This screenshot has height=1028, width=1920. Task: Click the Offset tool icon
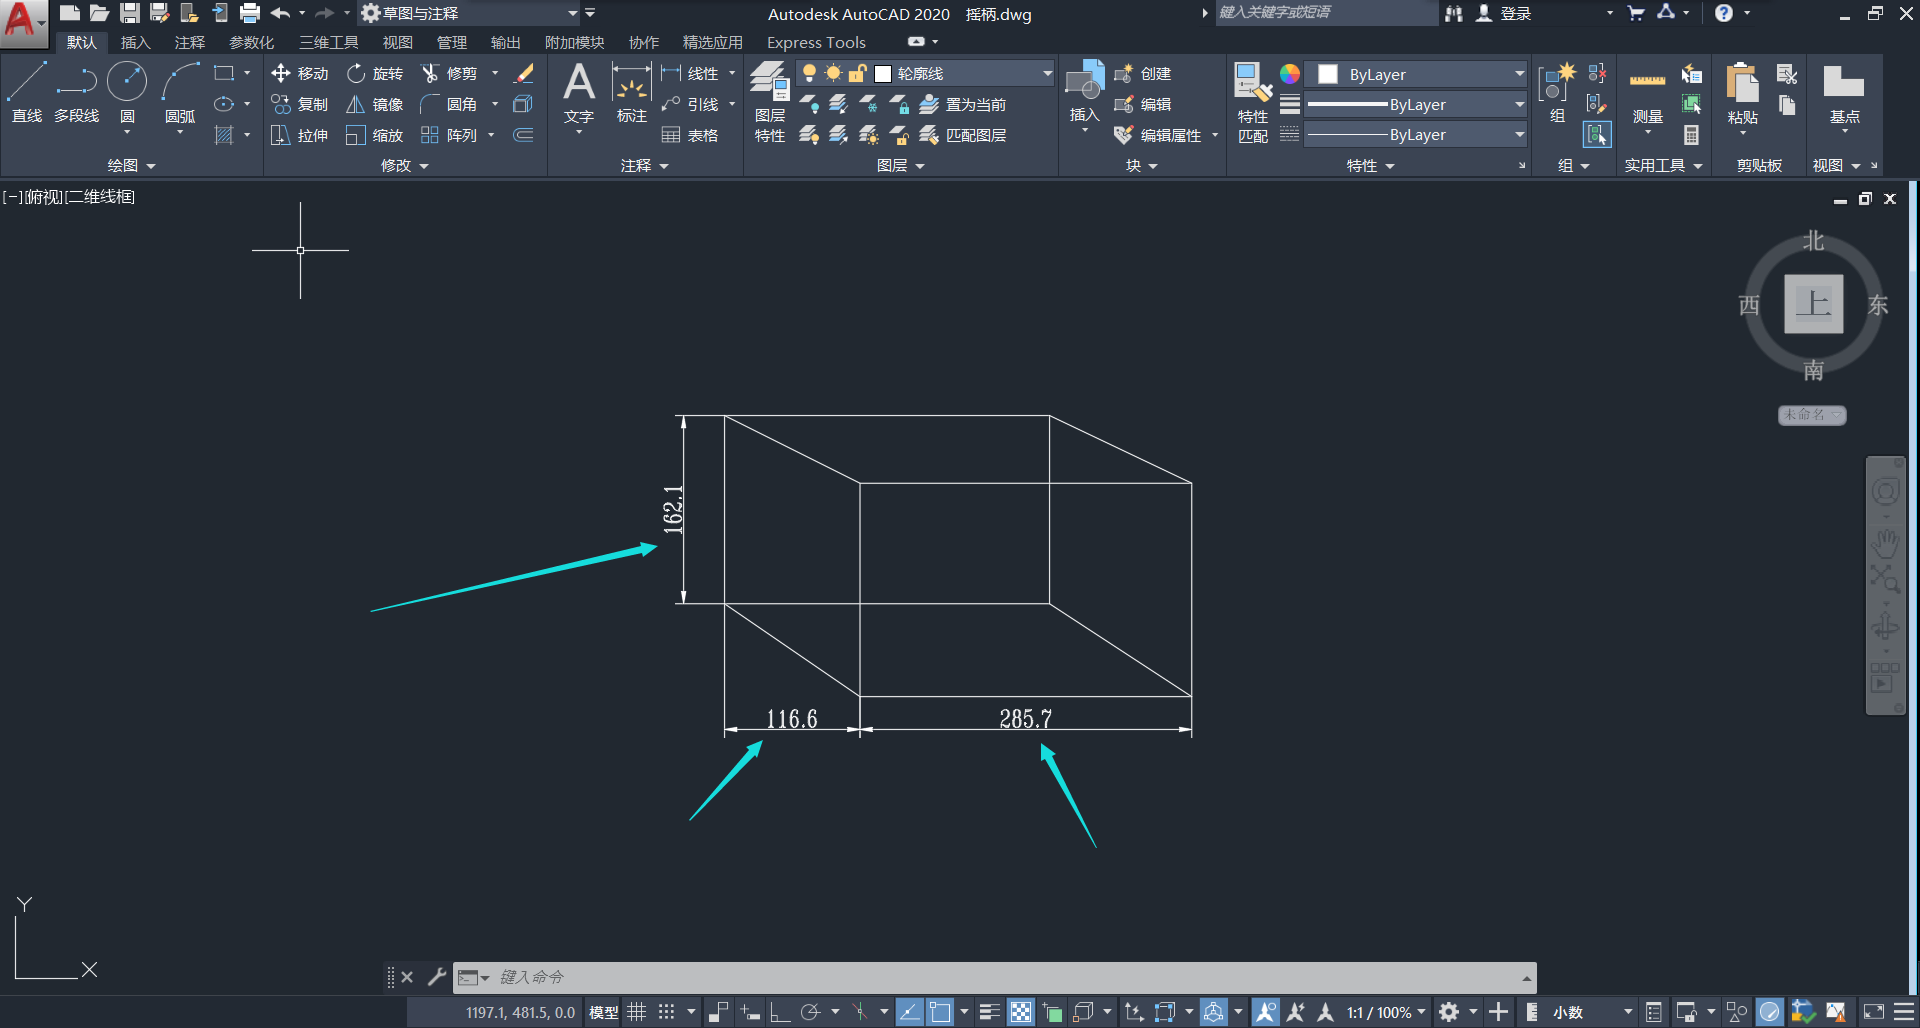[523, 135]
